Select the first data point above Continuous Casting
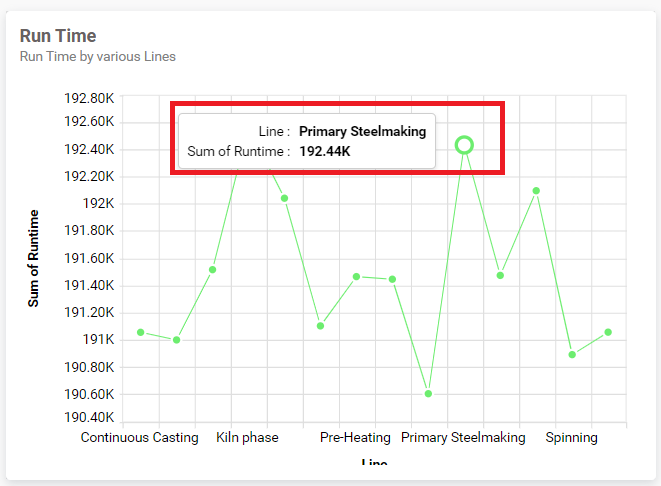The width and height of the screenshot is (661, 486). (141, 333)
